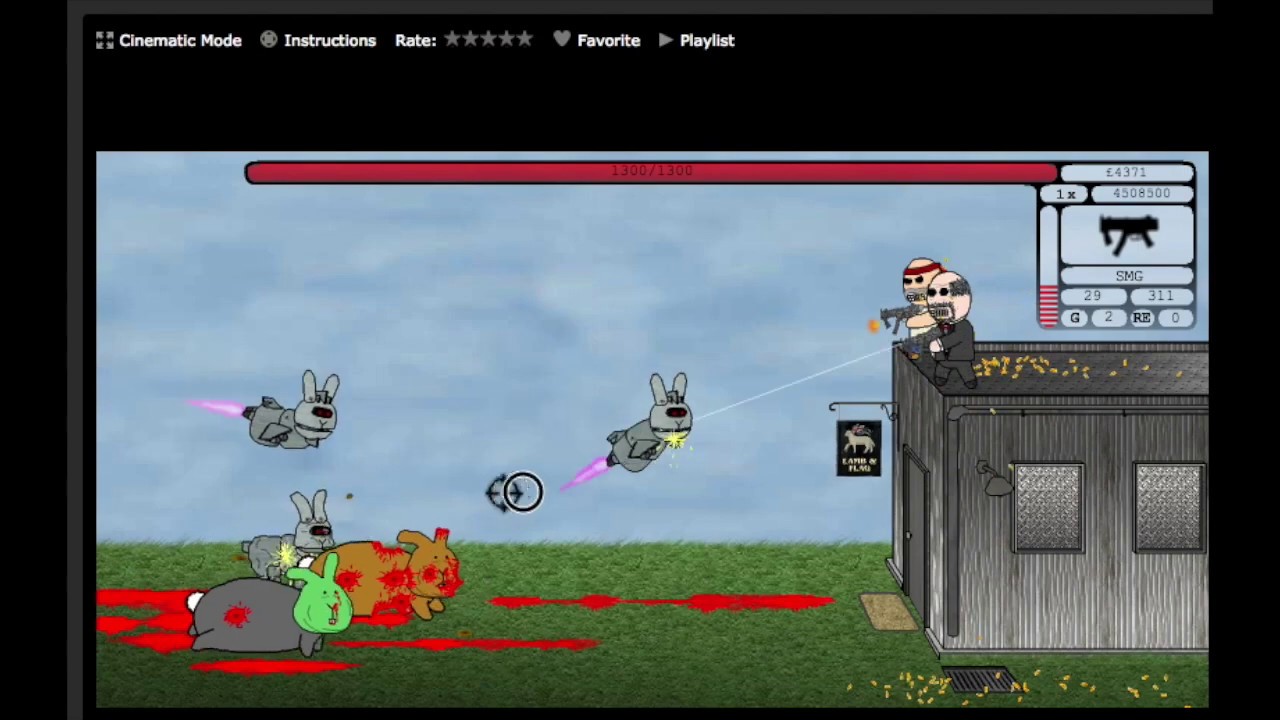Image resolution: width=1280 pixels, height=720 pixels.
Task: Click the G grenade icon
Action: coord(1075,318)
